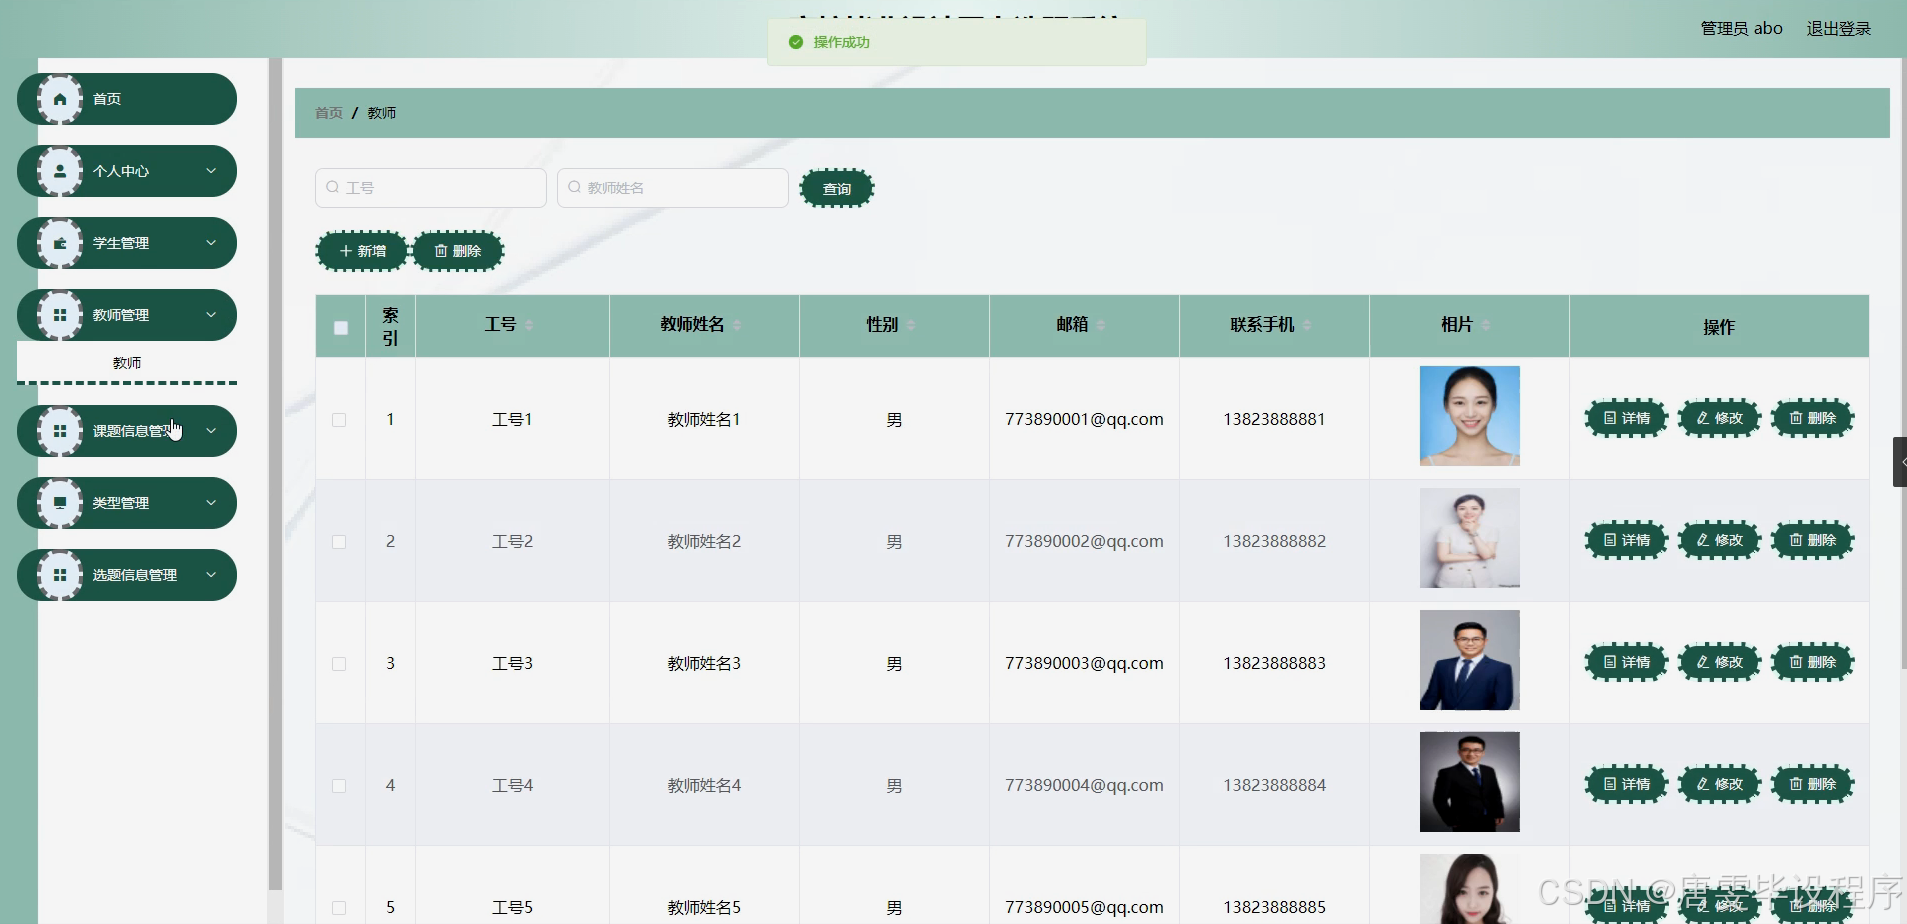
Task: Check the row checkbox for 工号2
Action: [339, 542]
